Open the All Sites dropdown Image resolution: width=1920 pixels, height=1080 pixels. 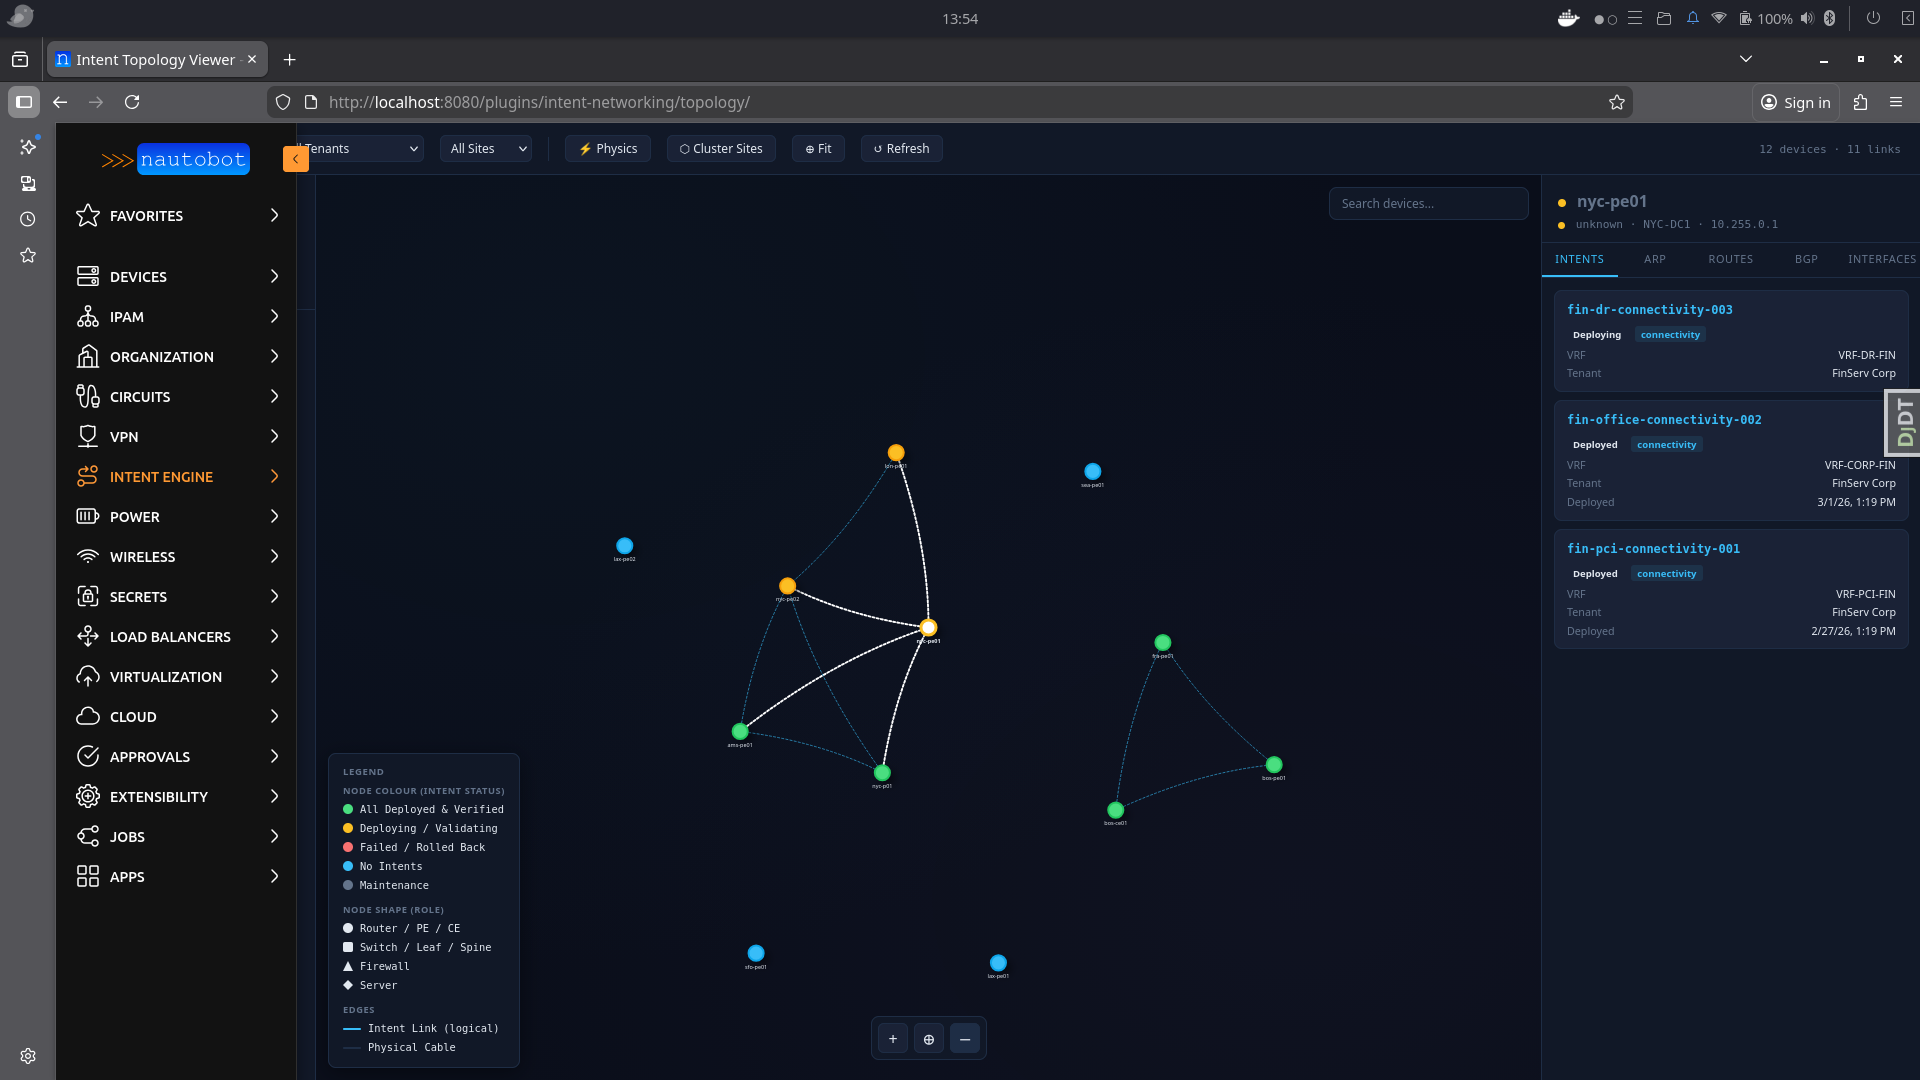click(x=485, y=148)
